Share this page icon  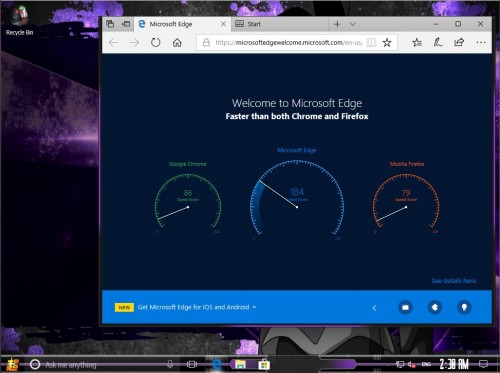(459, 43)
